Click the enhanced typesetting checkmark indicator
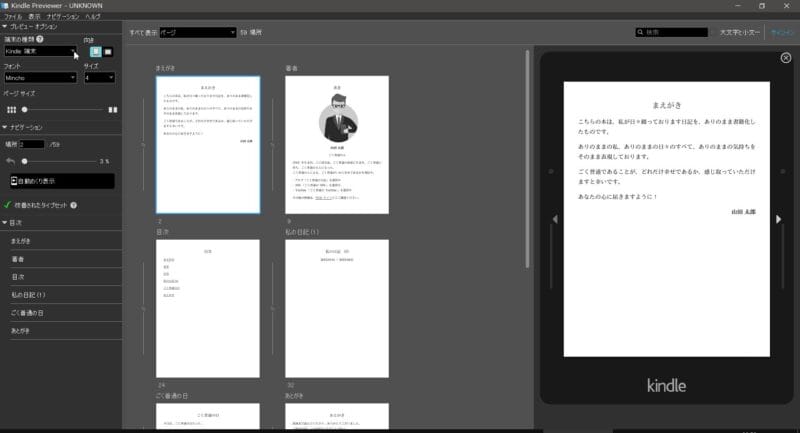 point(7,205)
